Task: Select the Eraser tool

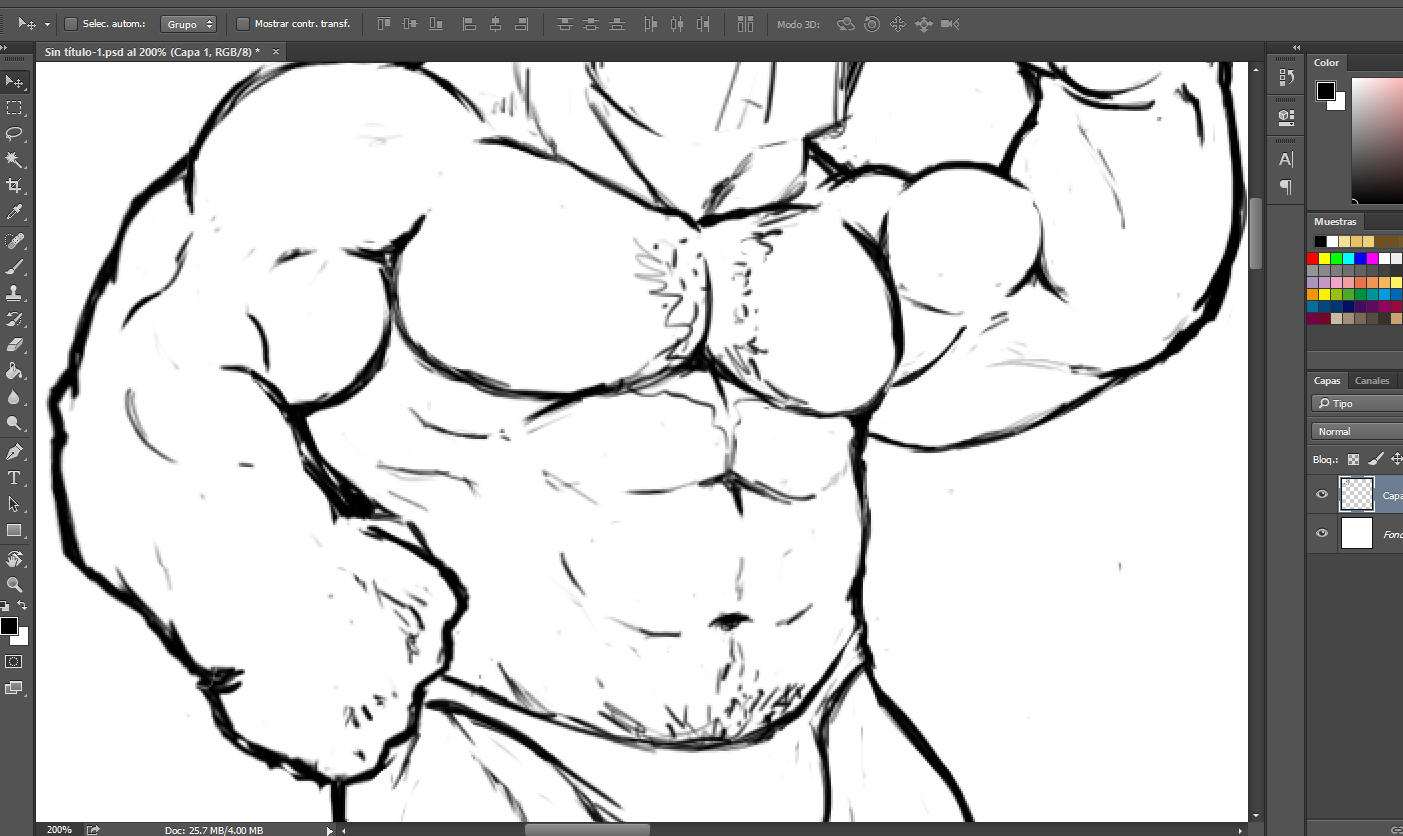Action: pyautogui.click(x=14, y=345)
